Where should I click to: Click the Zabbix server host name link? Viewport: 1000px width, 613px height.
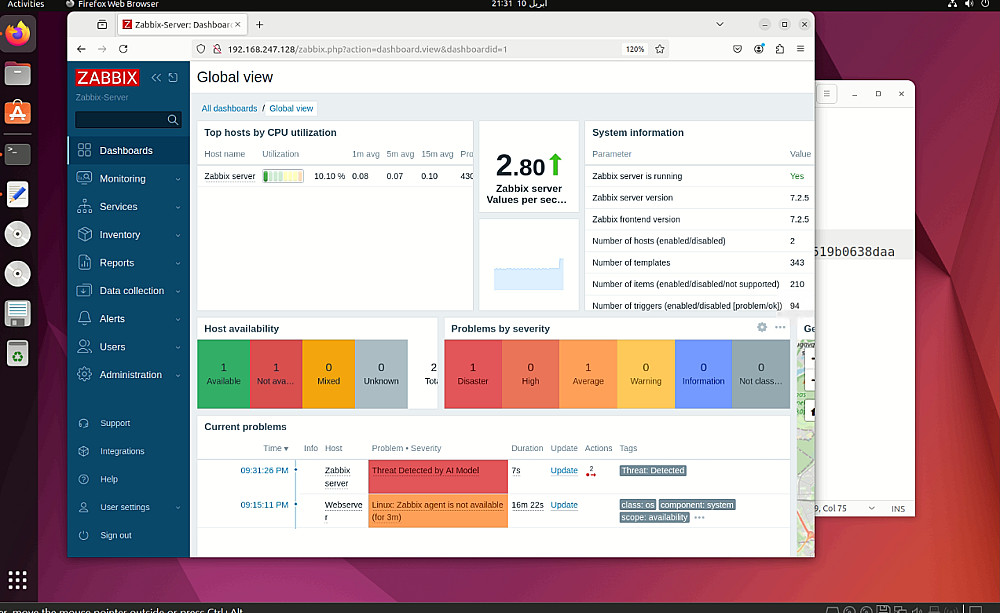pyautogui.click(x=230, y=176)
